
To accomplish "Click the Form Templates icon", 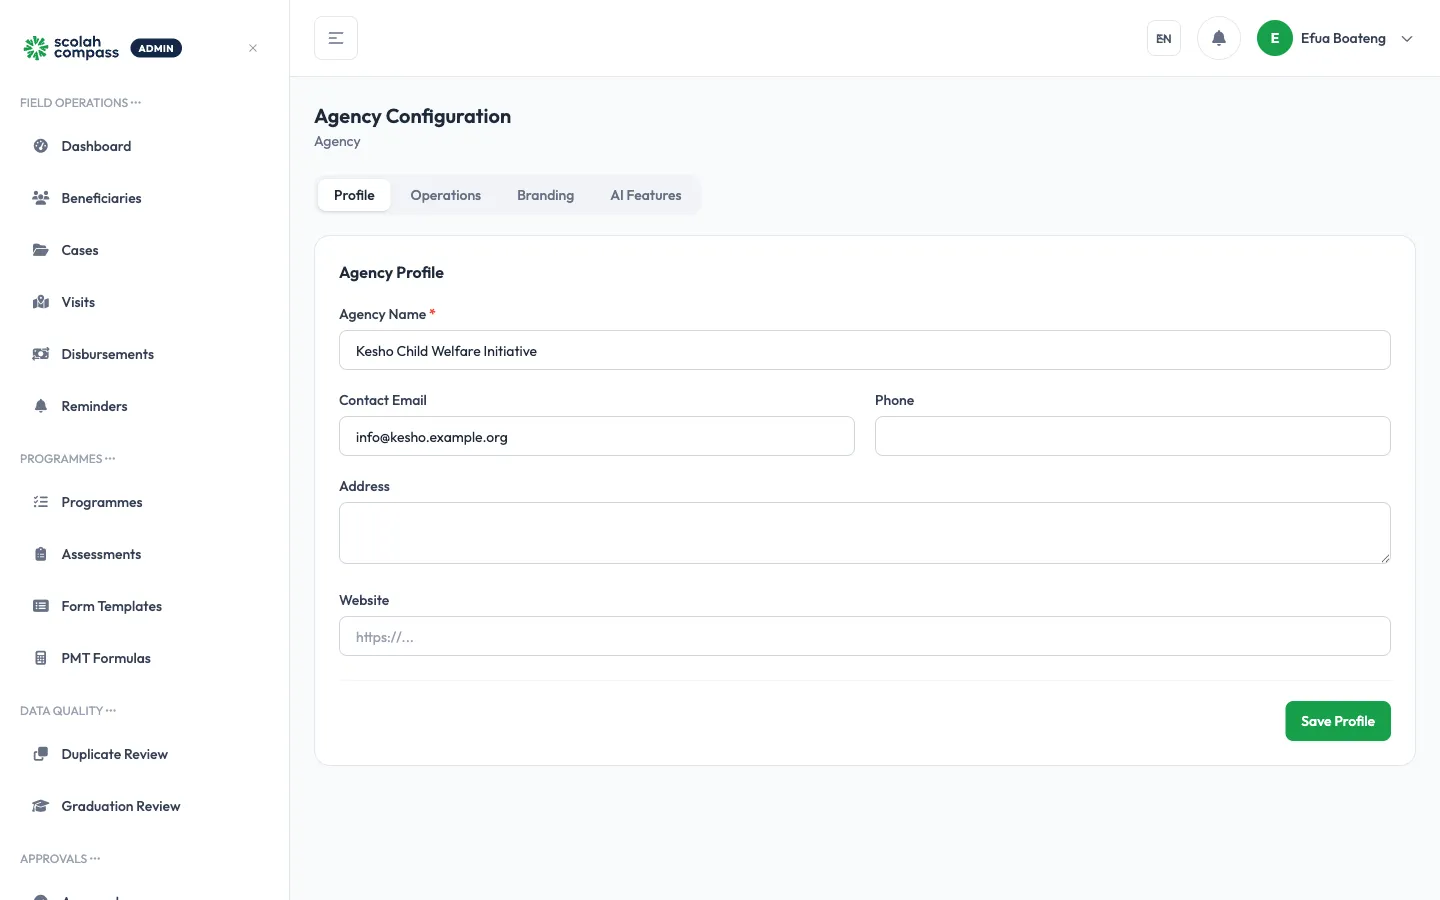I will [x=41, y=606].
